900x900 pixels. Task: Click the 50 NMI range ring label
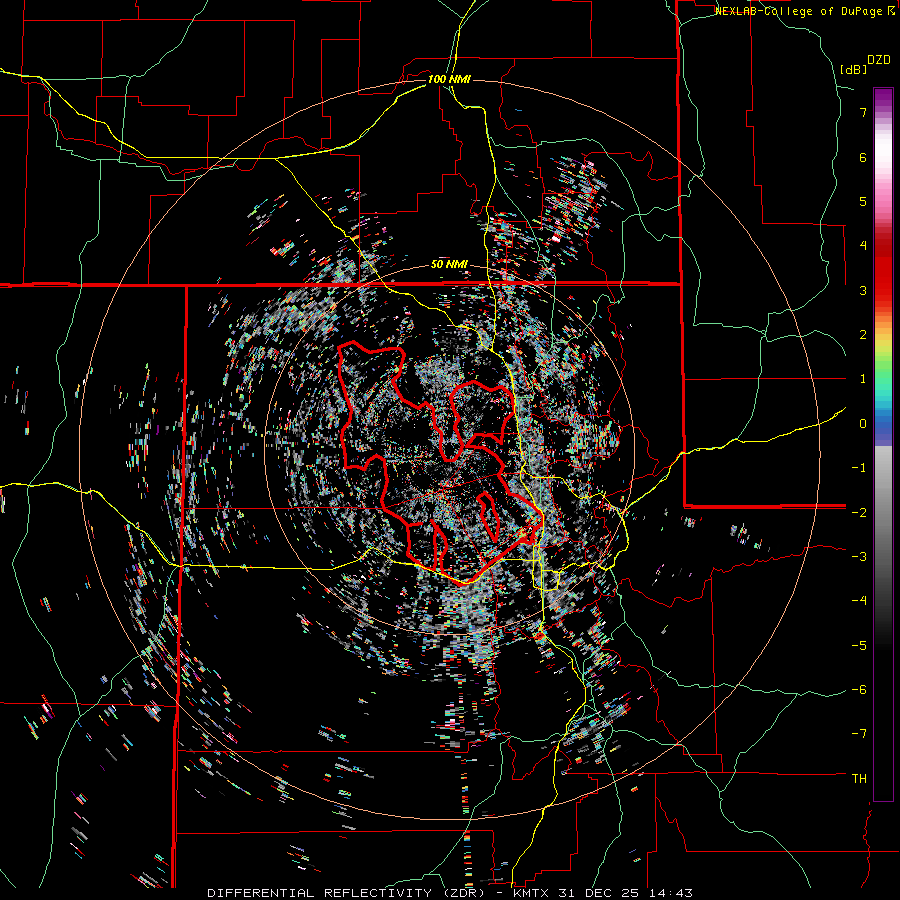[449, 265]
